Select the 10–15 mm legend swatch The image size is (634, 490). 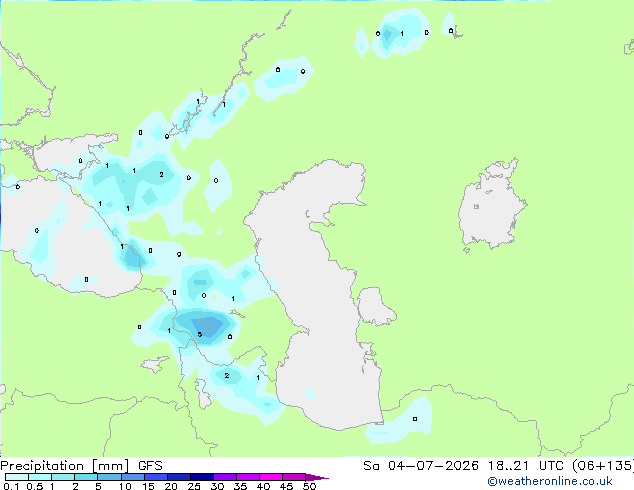(x=132, y=477)
